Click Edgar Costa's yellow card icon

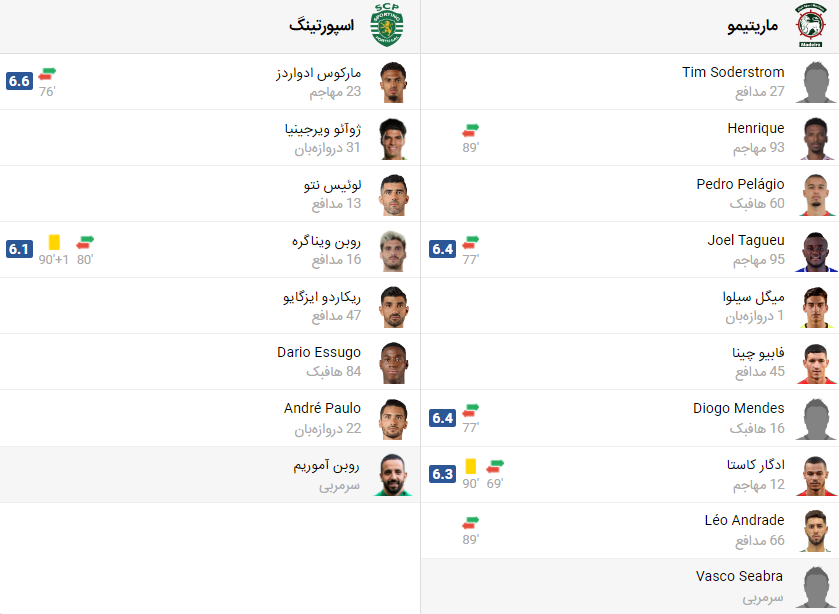click(x=471, y=466)
